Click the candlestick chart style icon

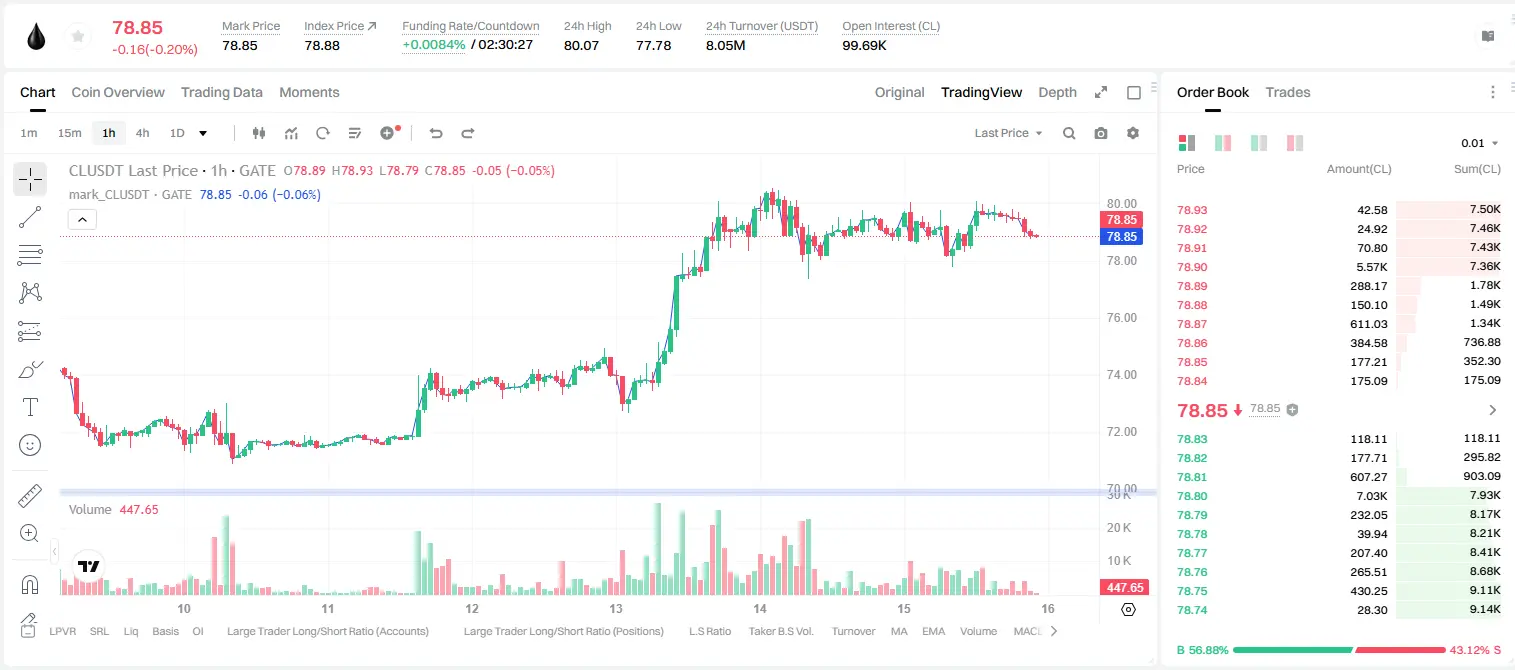click(x=260, y=133)
